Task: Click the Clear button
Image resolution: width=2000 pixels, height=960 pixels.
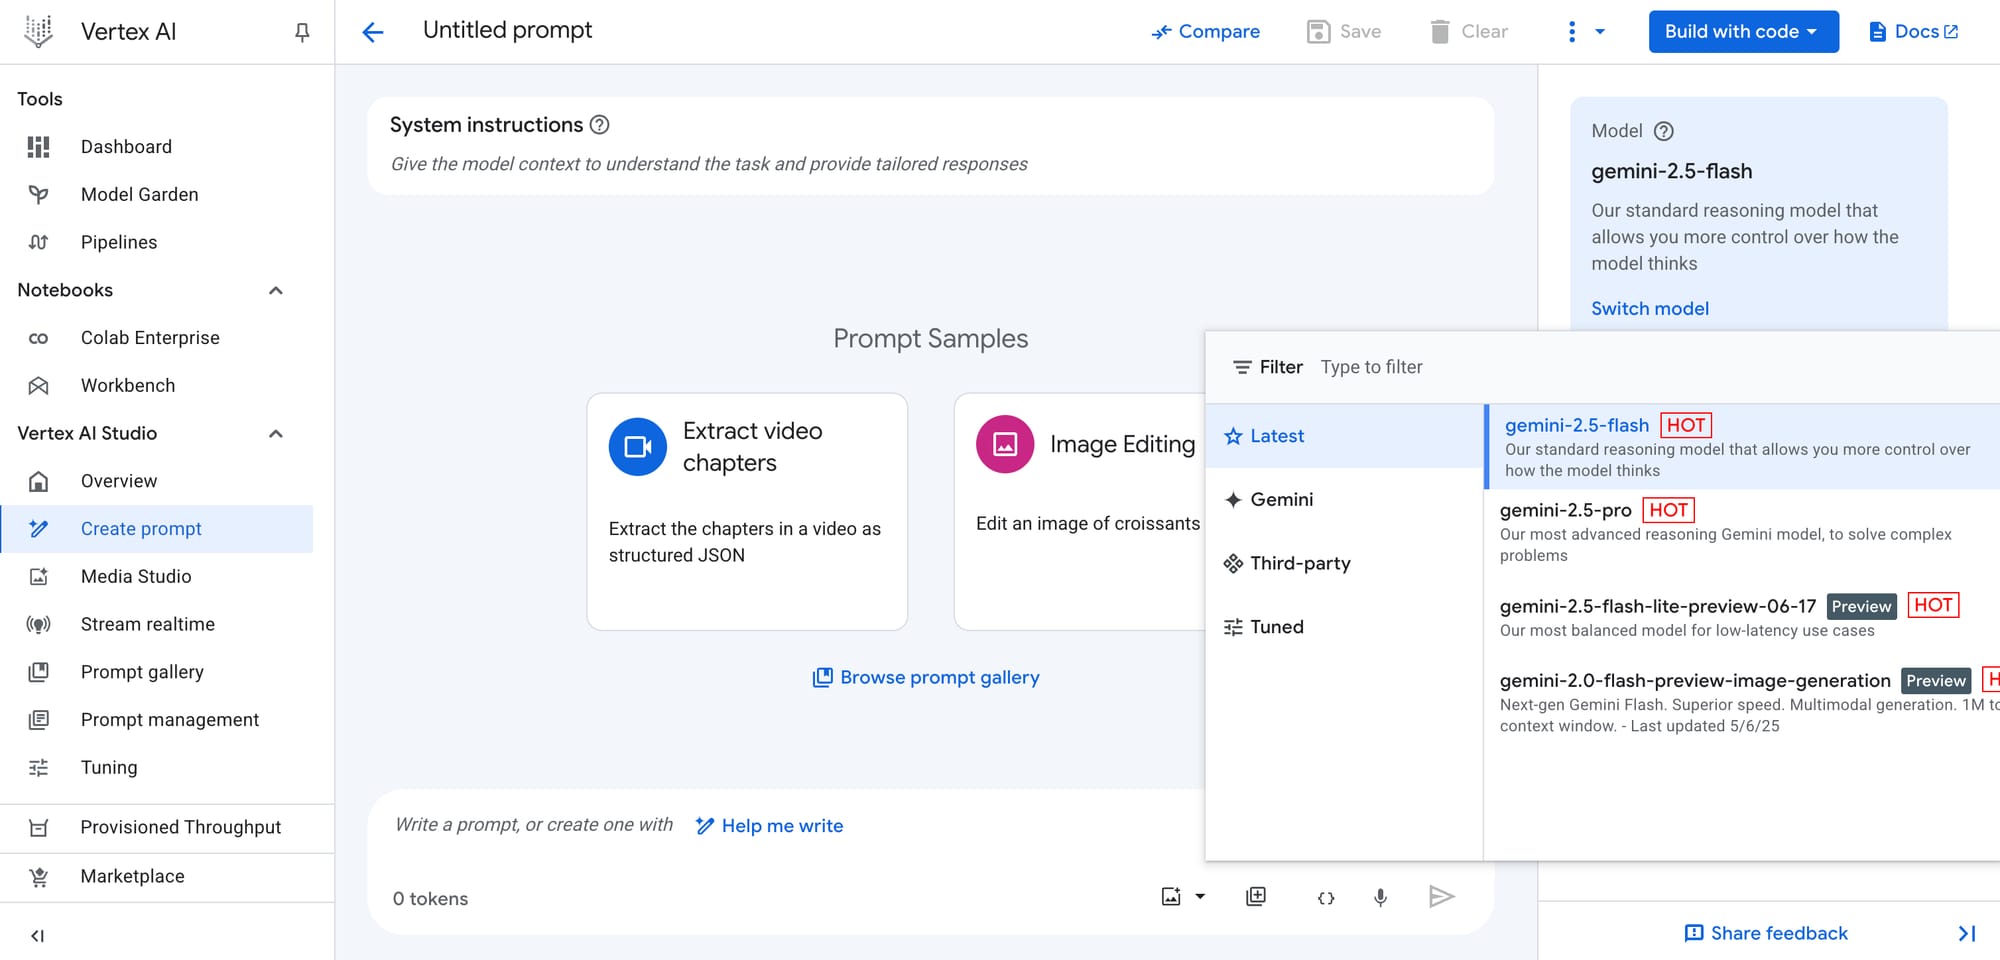Action: click(1469, 32)
